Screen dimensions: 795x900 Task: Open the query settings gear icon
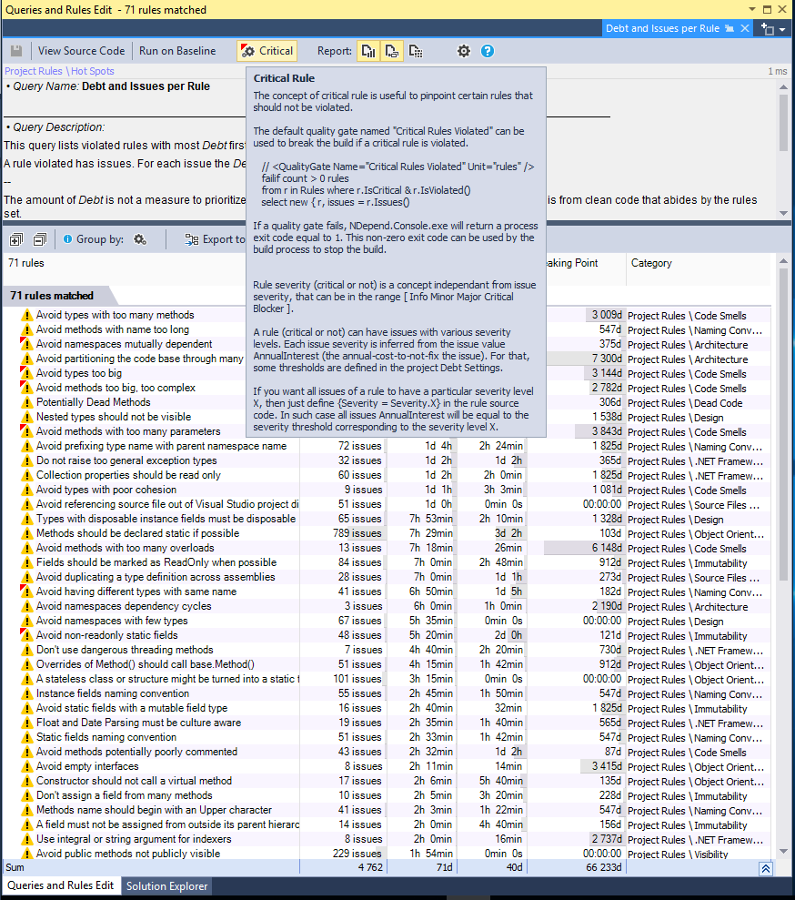[463, 51]
